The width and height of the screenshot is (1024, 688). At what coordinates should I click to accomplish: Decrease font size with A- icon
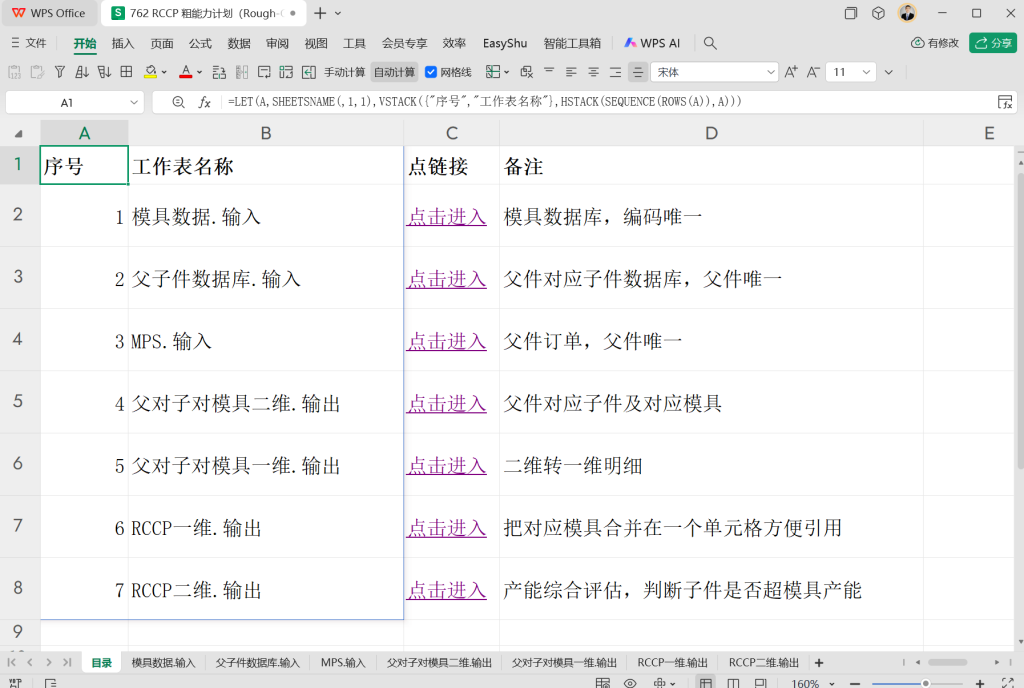pyautogui.click(x=813, y=72)
